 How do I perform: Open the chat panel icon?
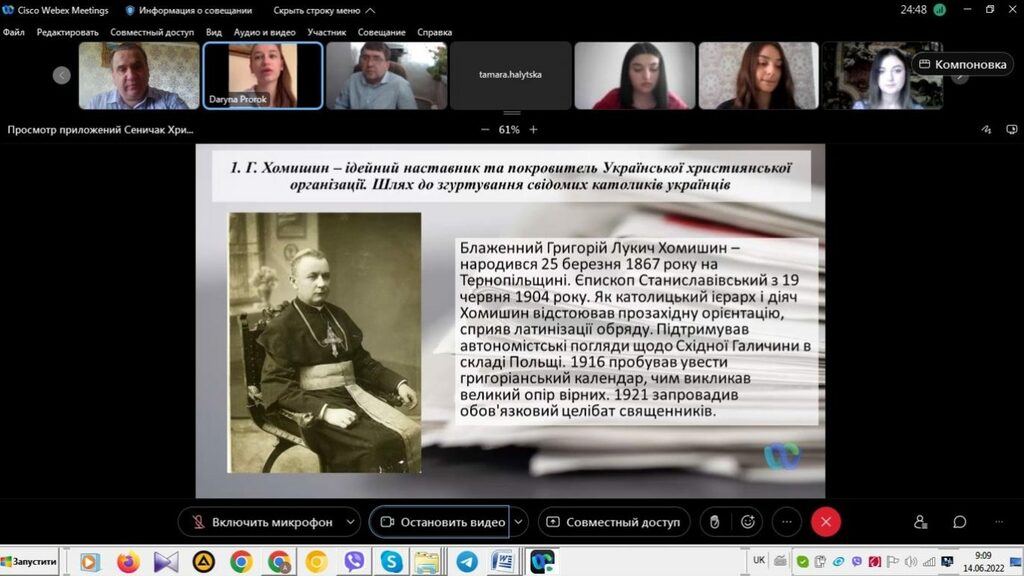[959, 522]
